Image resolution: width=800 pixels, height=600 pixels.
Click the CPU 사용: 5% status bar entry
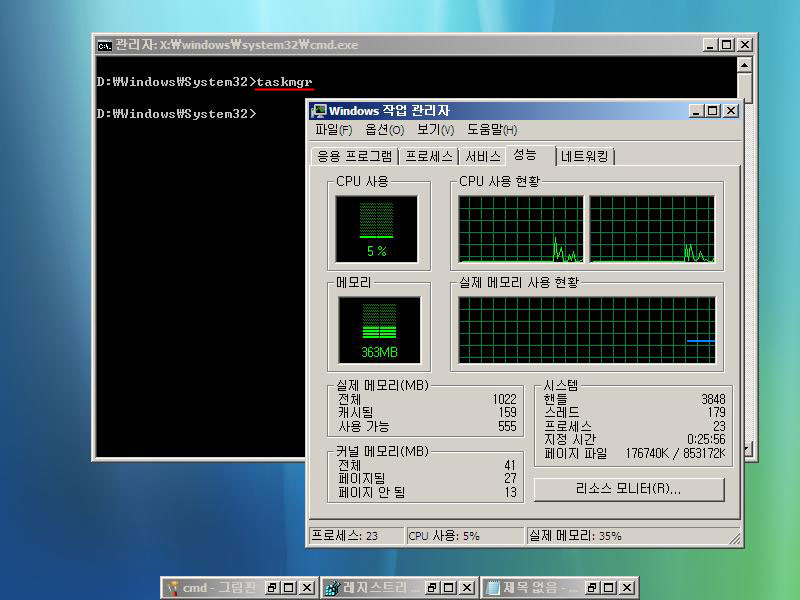pyautogui.click(x=465, y=536)
